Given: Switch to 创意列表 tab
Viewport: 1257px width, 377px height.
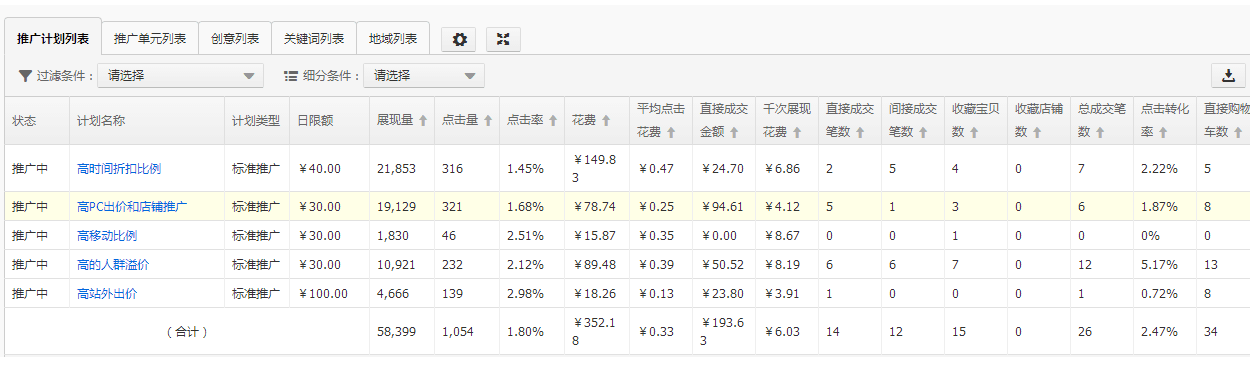Looking at the screenshot, I should click(x=235, y=39).
